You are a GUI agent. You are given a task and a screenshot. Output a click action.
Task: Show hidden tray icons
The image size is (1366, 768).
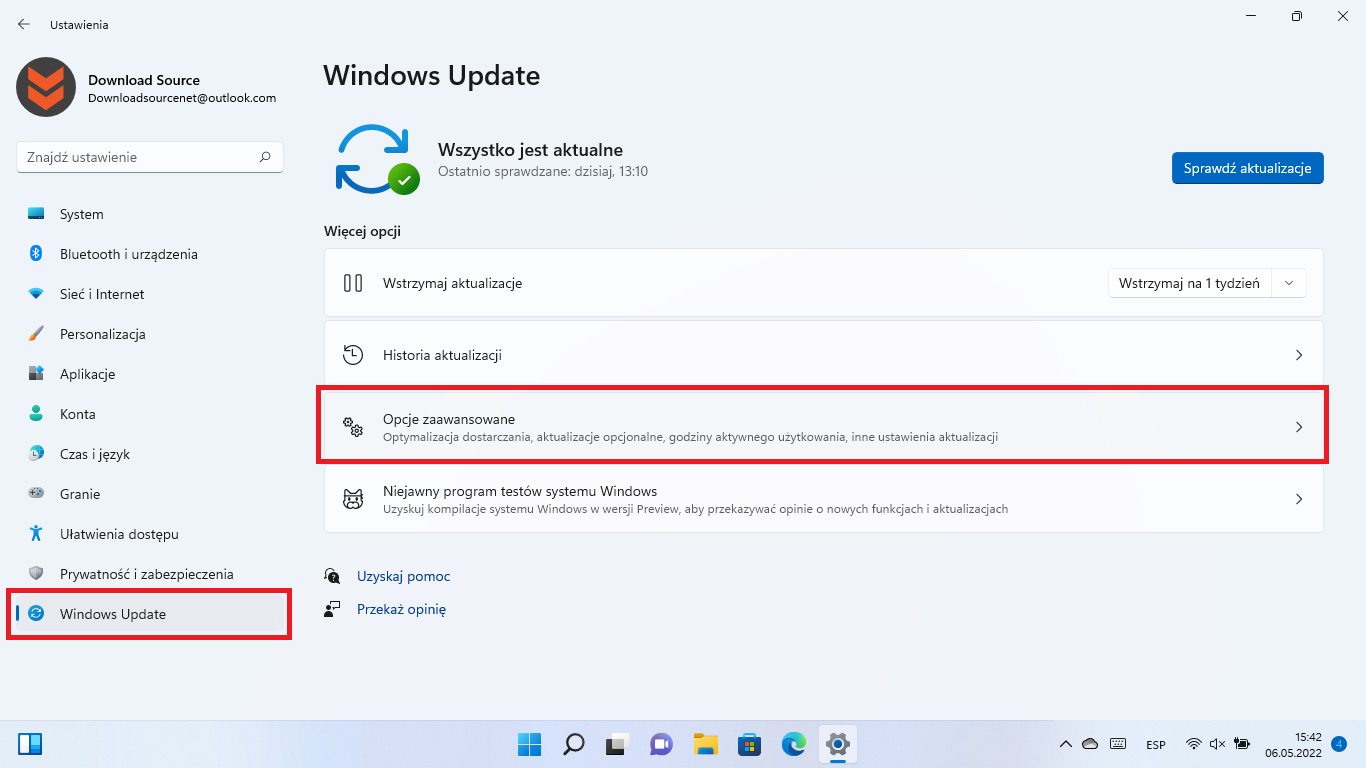point(1066,744)
